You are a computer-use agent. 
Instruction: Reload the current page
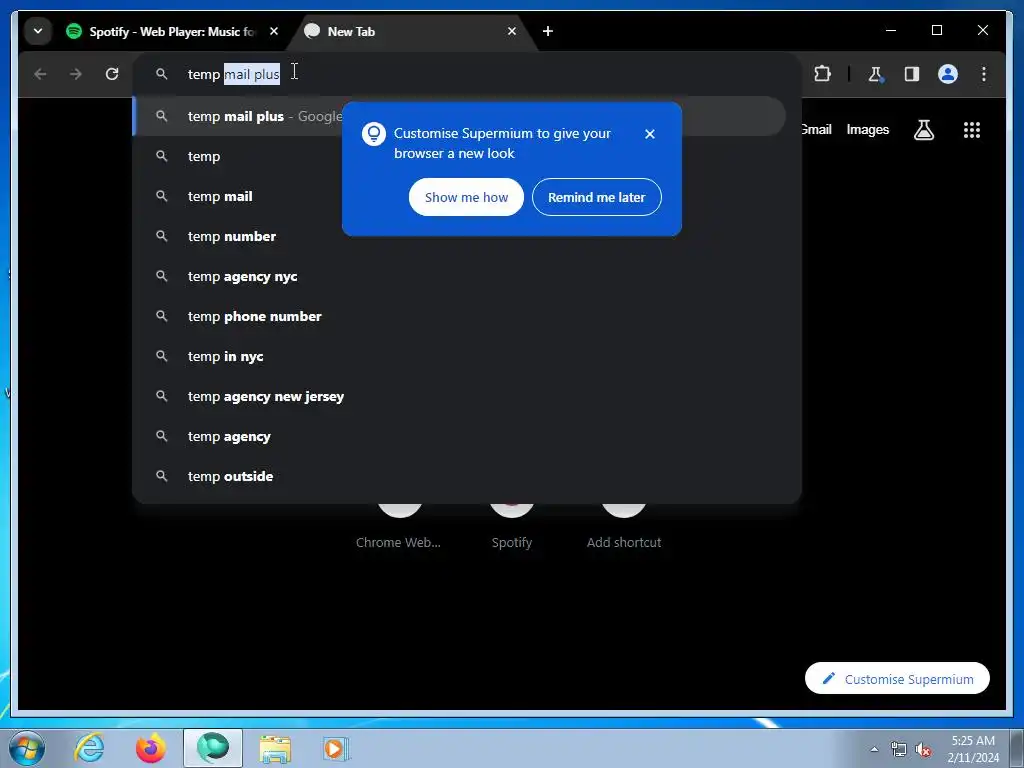tap(112, 74)
